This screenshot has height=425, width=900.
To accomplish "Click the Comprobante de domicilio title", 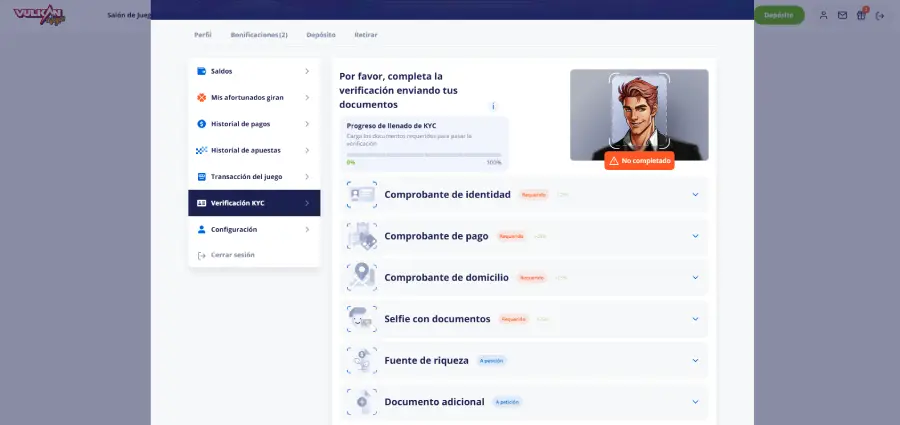I will 447,277.
